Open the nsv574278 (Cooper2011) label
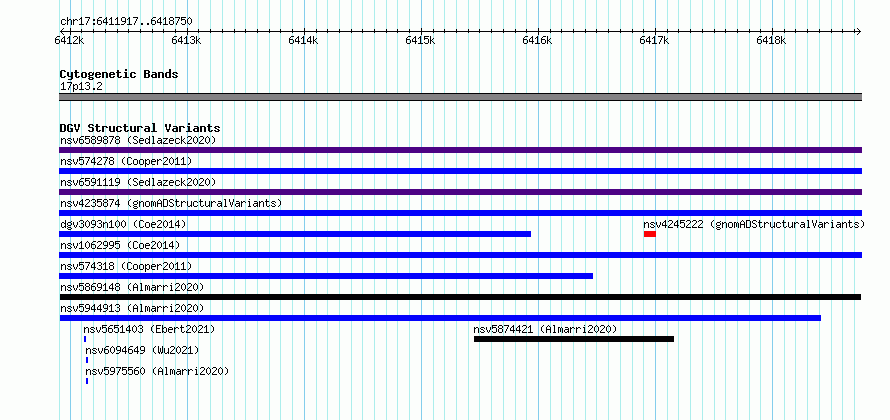This screenshot has width=890, height=420. click(125, 161)
